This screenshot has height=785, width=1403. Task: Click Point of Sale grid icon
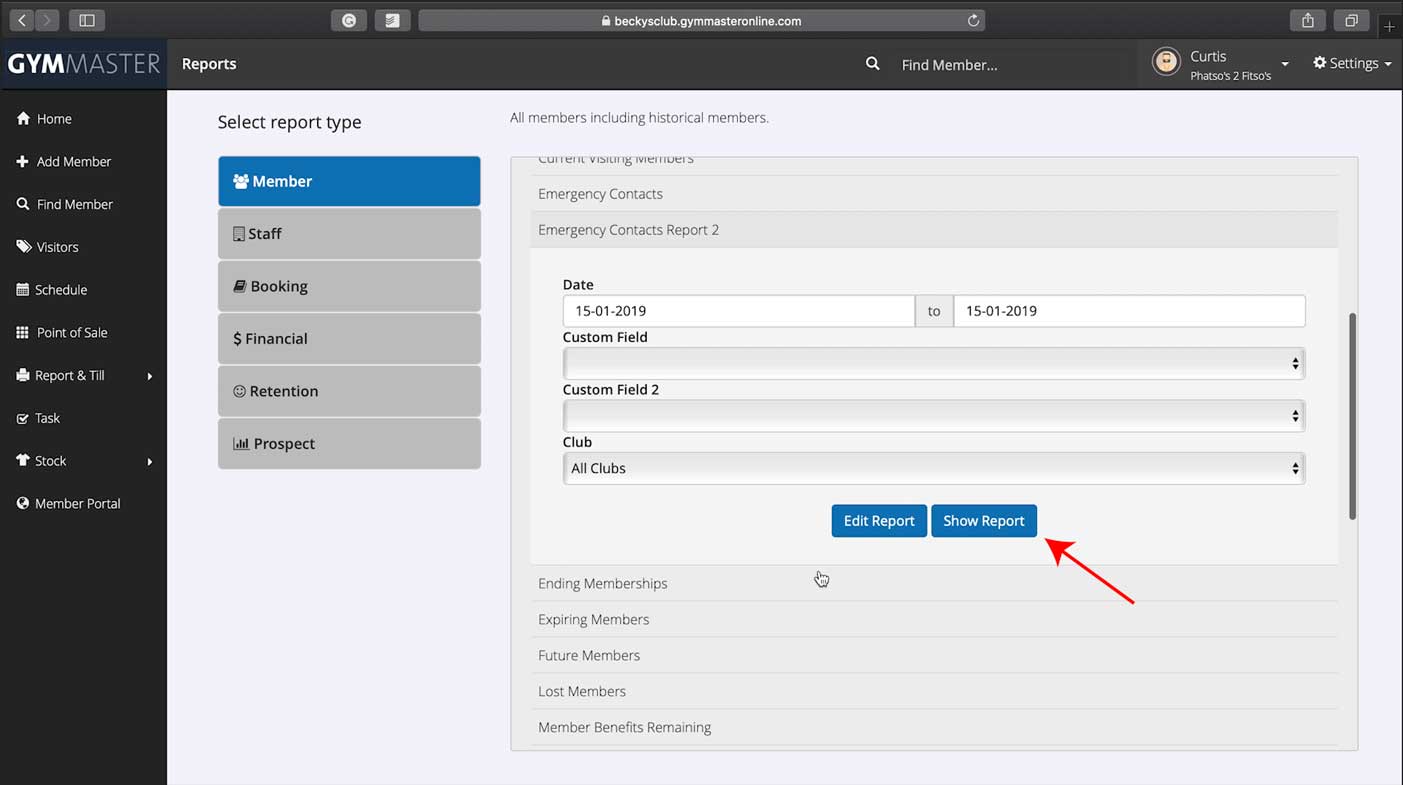23,333
